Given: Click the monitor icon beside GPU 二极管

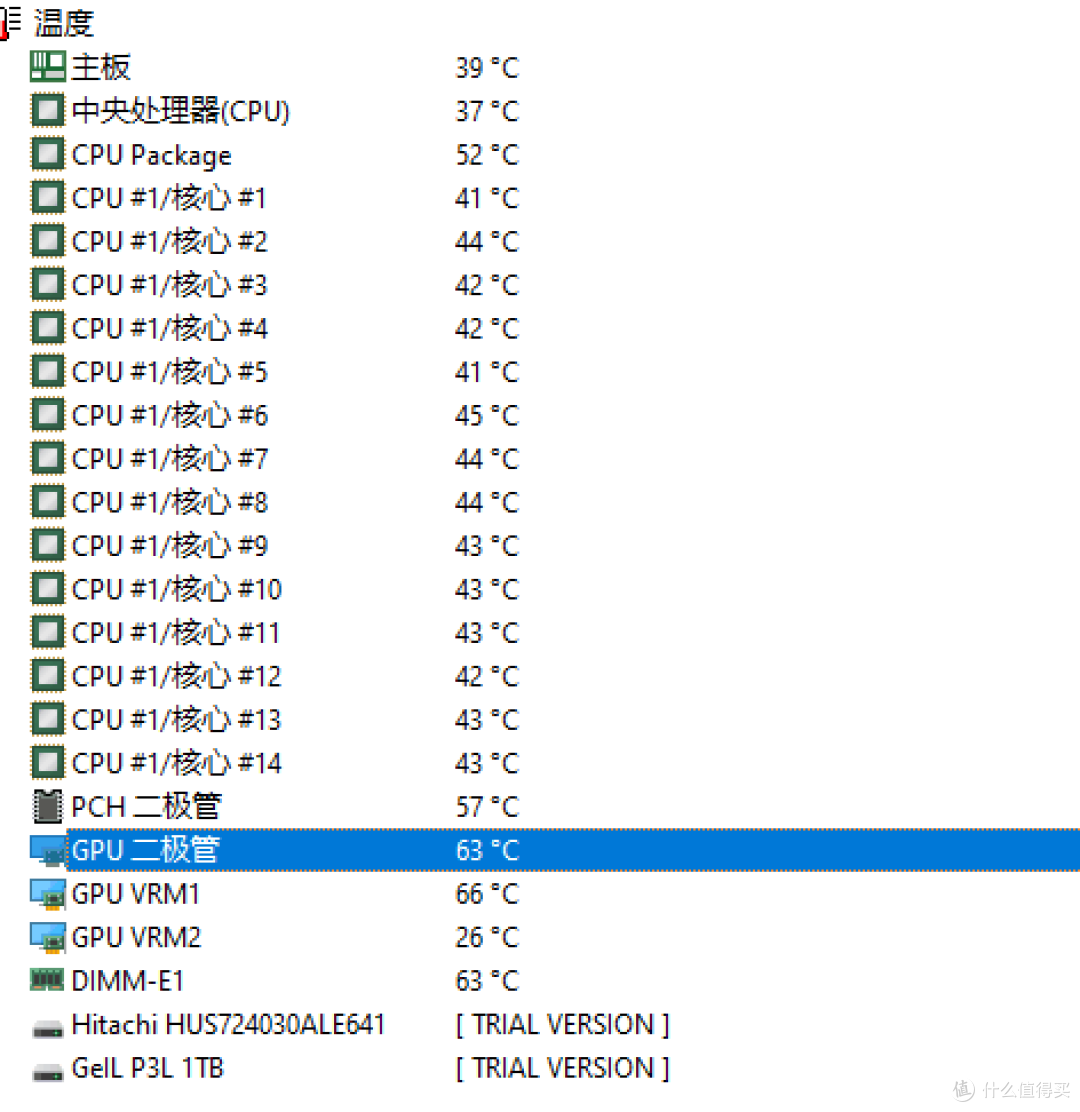Looking at the screenshot, I should point(48,850).
